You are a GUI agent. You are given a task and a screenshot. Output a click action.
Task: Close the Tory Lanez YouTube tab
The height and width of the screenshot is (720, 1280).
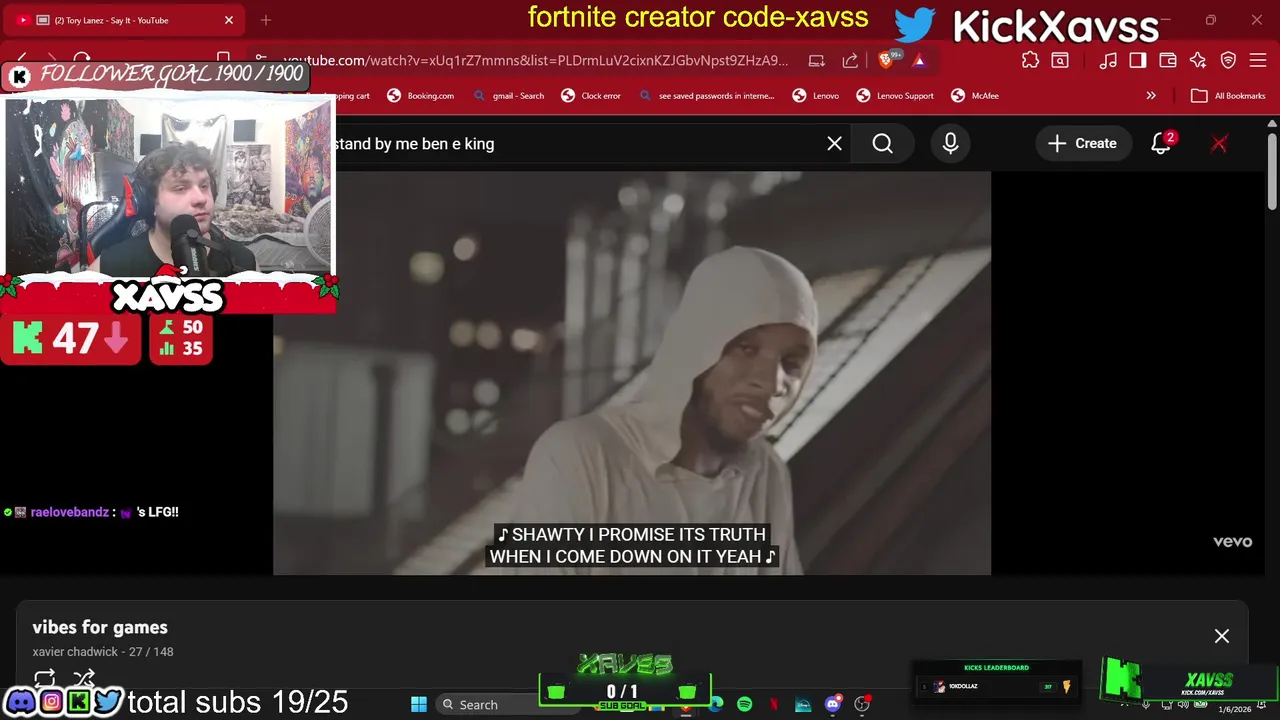[x=228, y=20]
